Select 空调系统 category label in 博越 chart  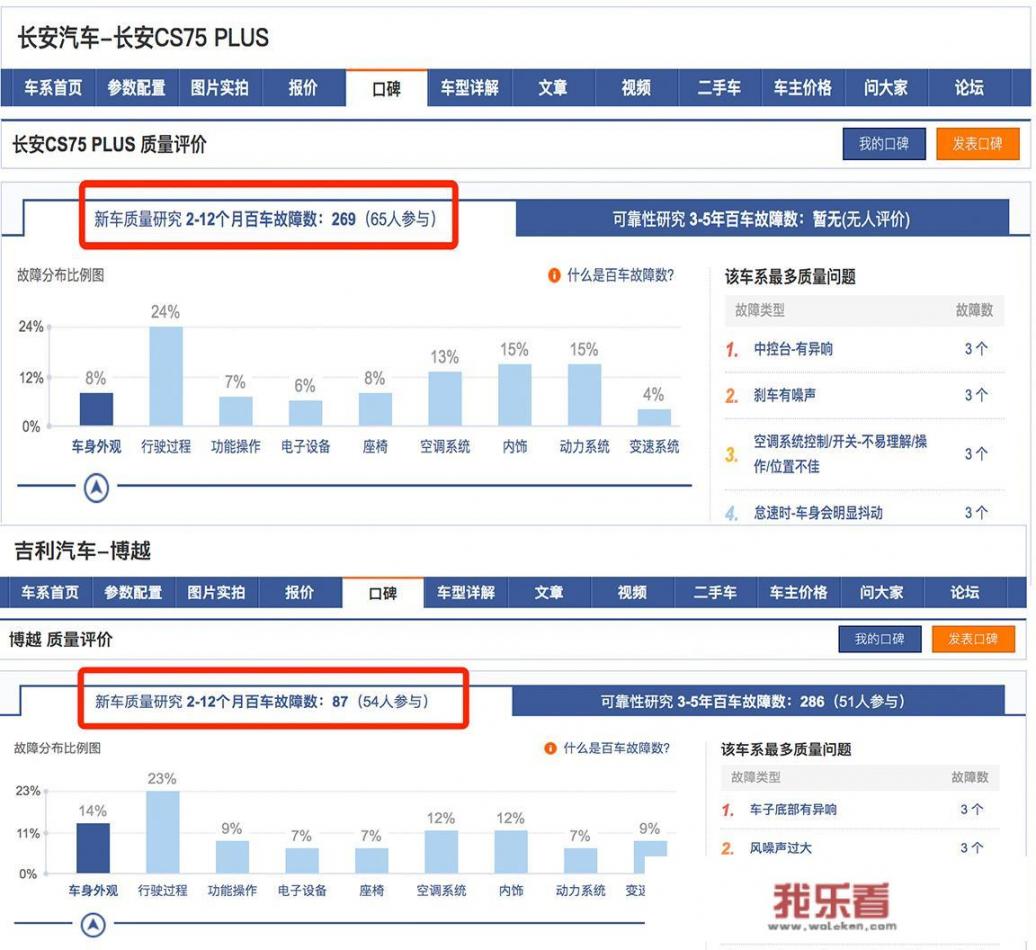click(x=441, y=891)
